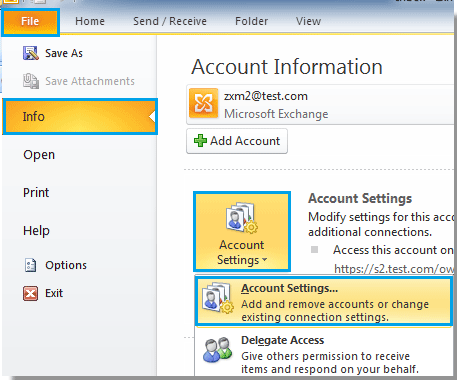Click the Account Information heading
This screenshot has width=457, height=380.
pyautogui.click(x=287, y=67)
